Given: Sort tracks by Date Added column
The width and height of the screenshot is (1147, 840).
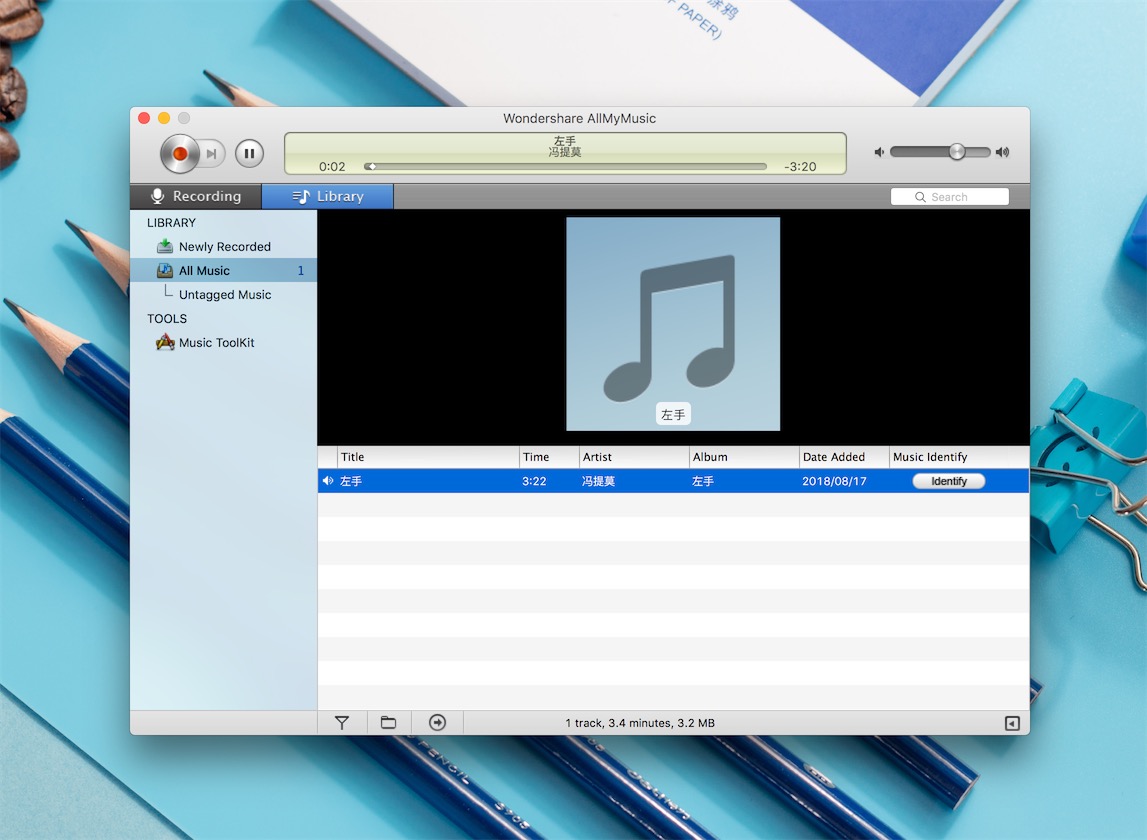Looking at the screenshot, I should [x=842, y=457].
